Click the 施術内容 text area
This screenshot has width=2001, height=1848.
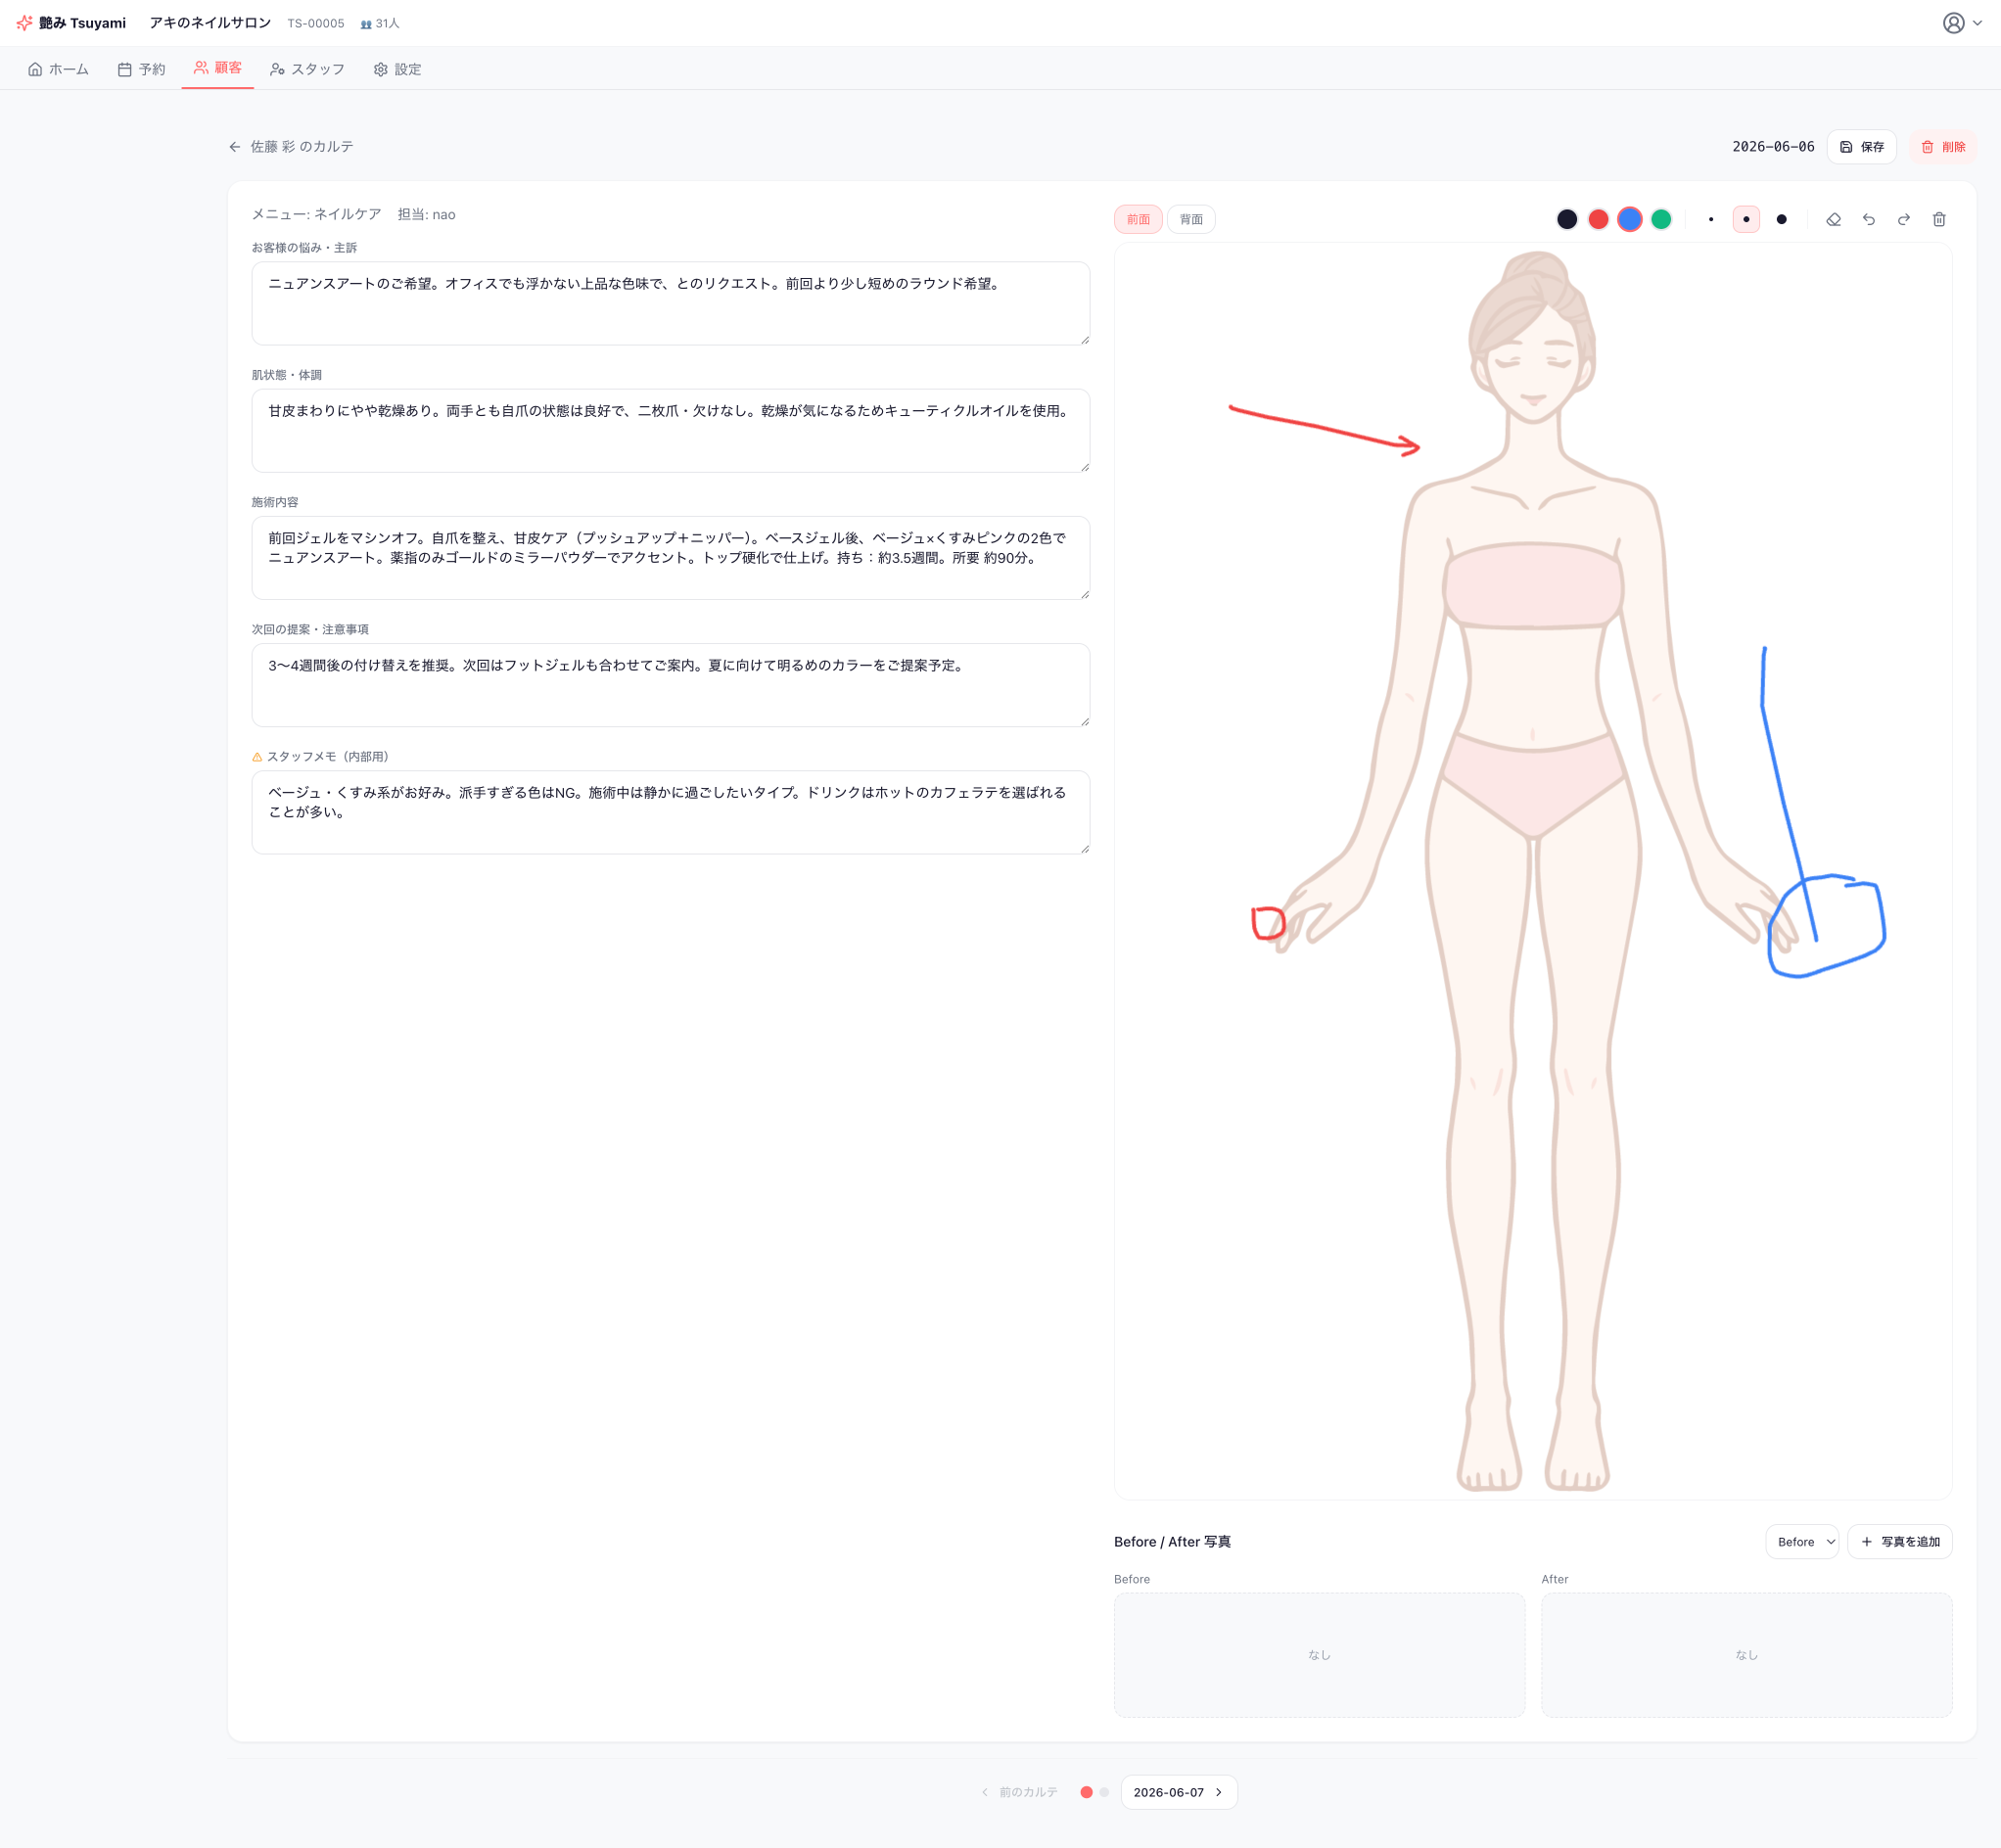tap(670, 558)
